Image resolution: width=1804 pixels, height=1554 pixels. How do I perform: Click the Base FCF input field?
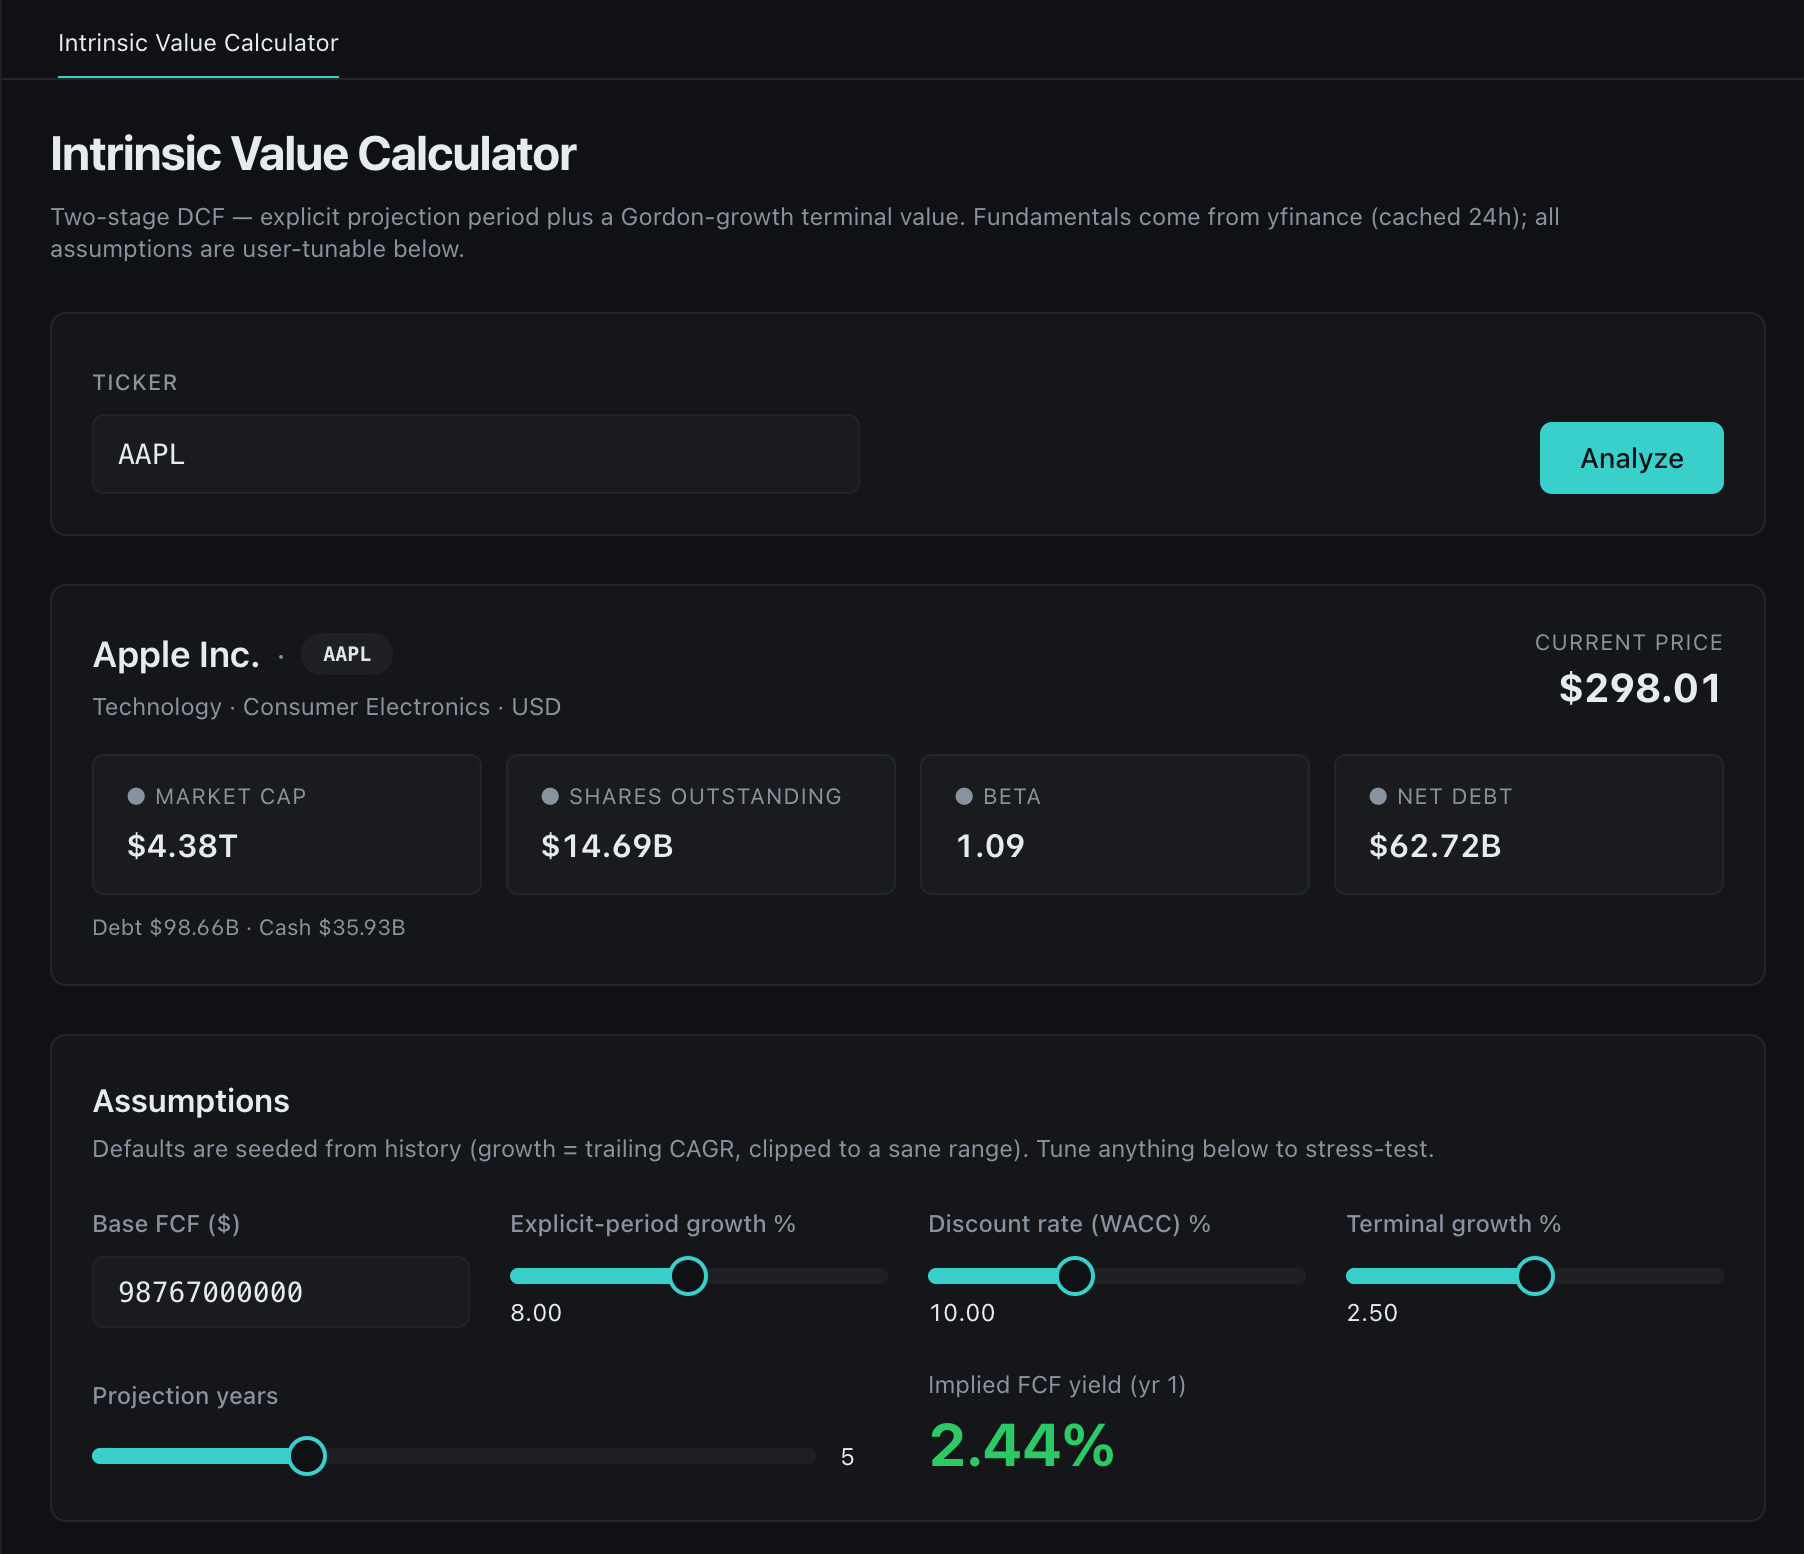pyautogui.click(x=281, y=1292)
